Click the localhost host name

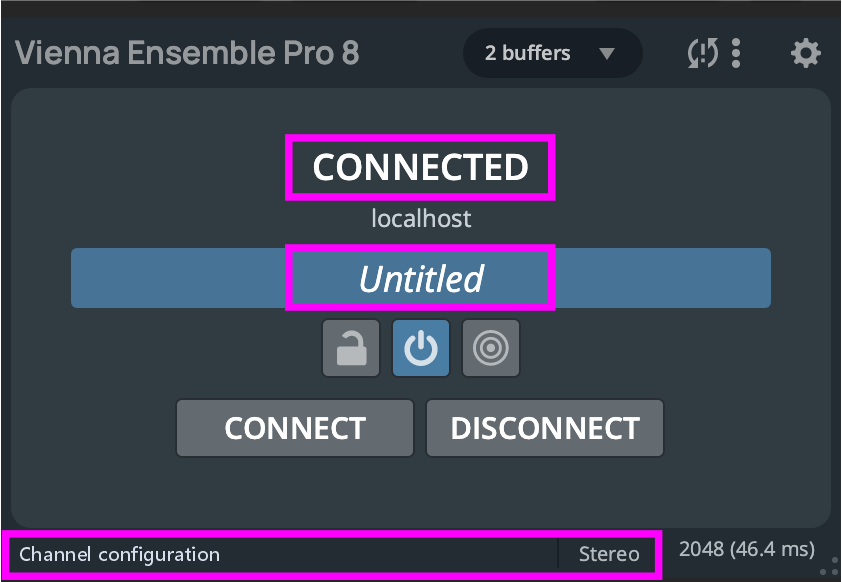click(421, 218)
